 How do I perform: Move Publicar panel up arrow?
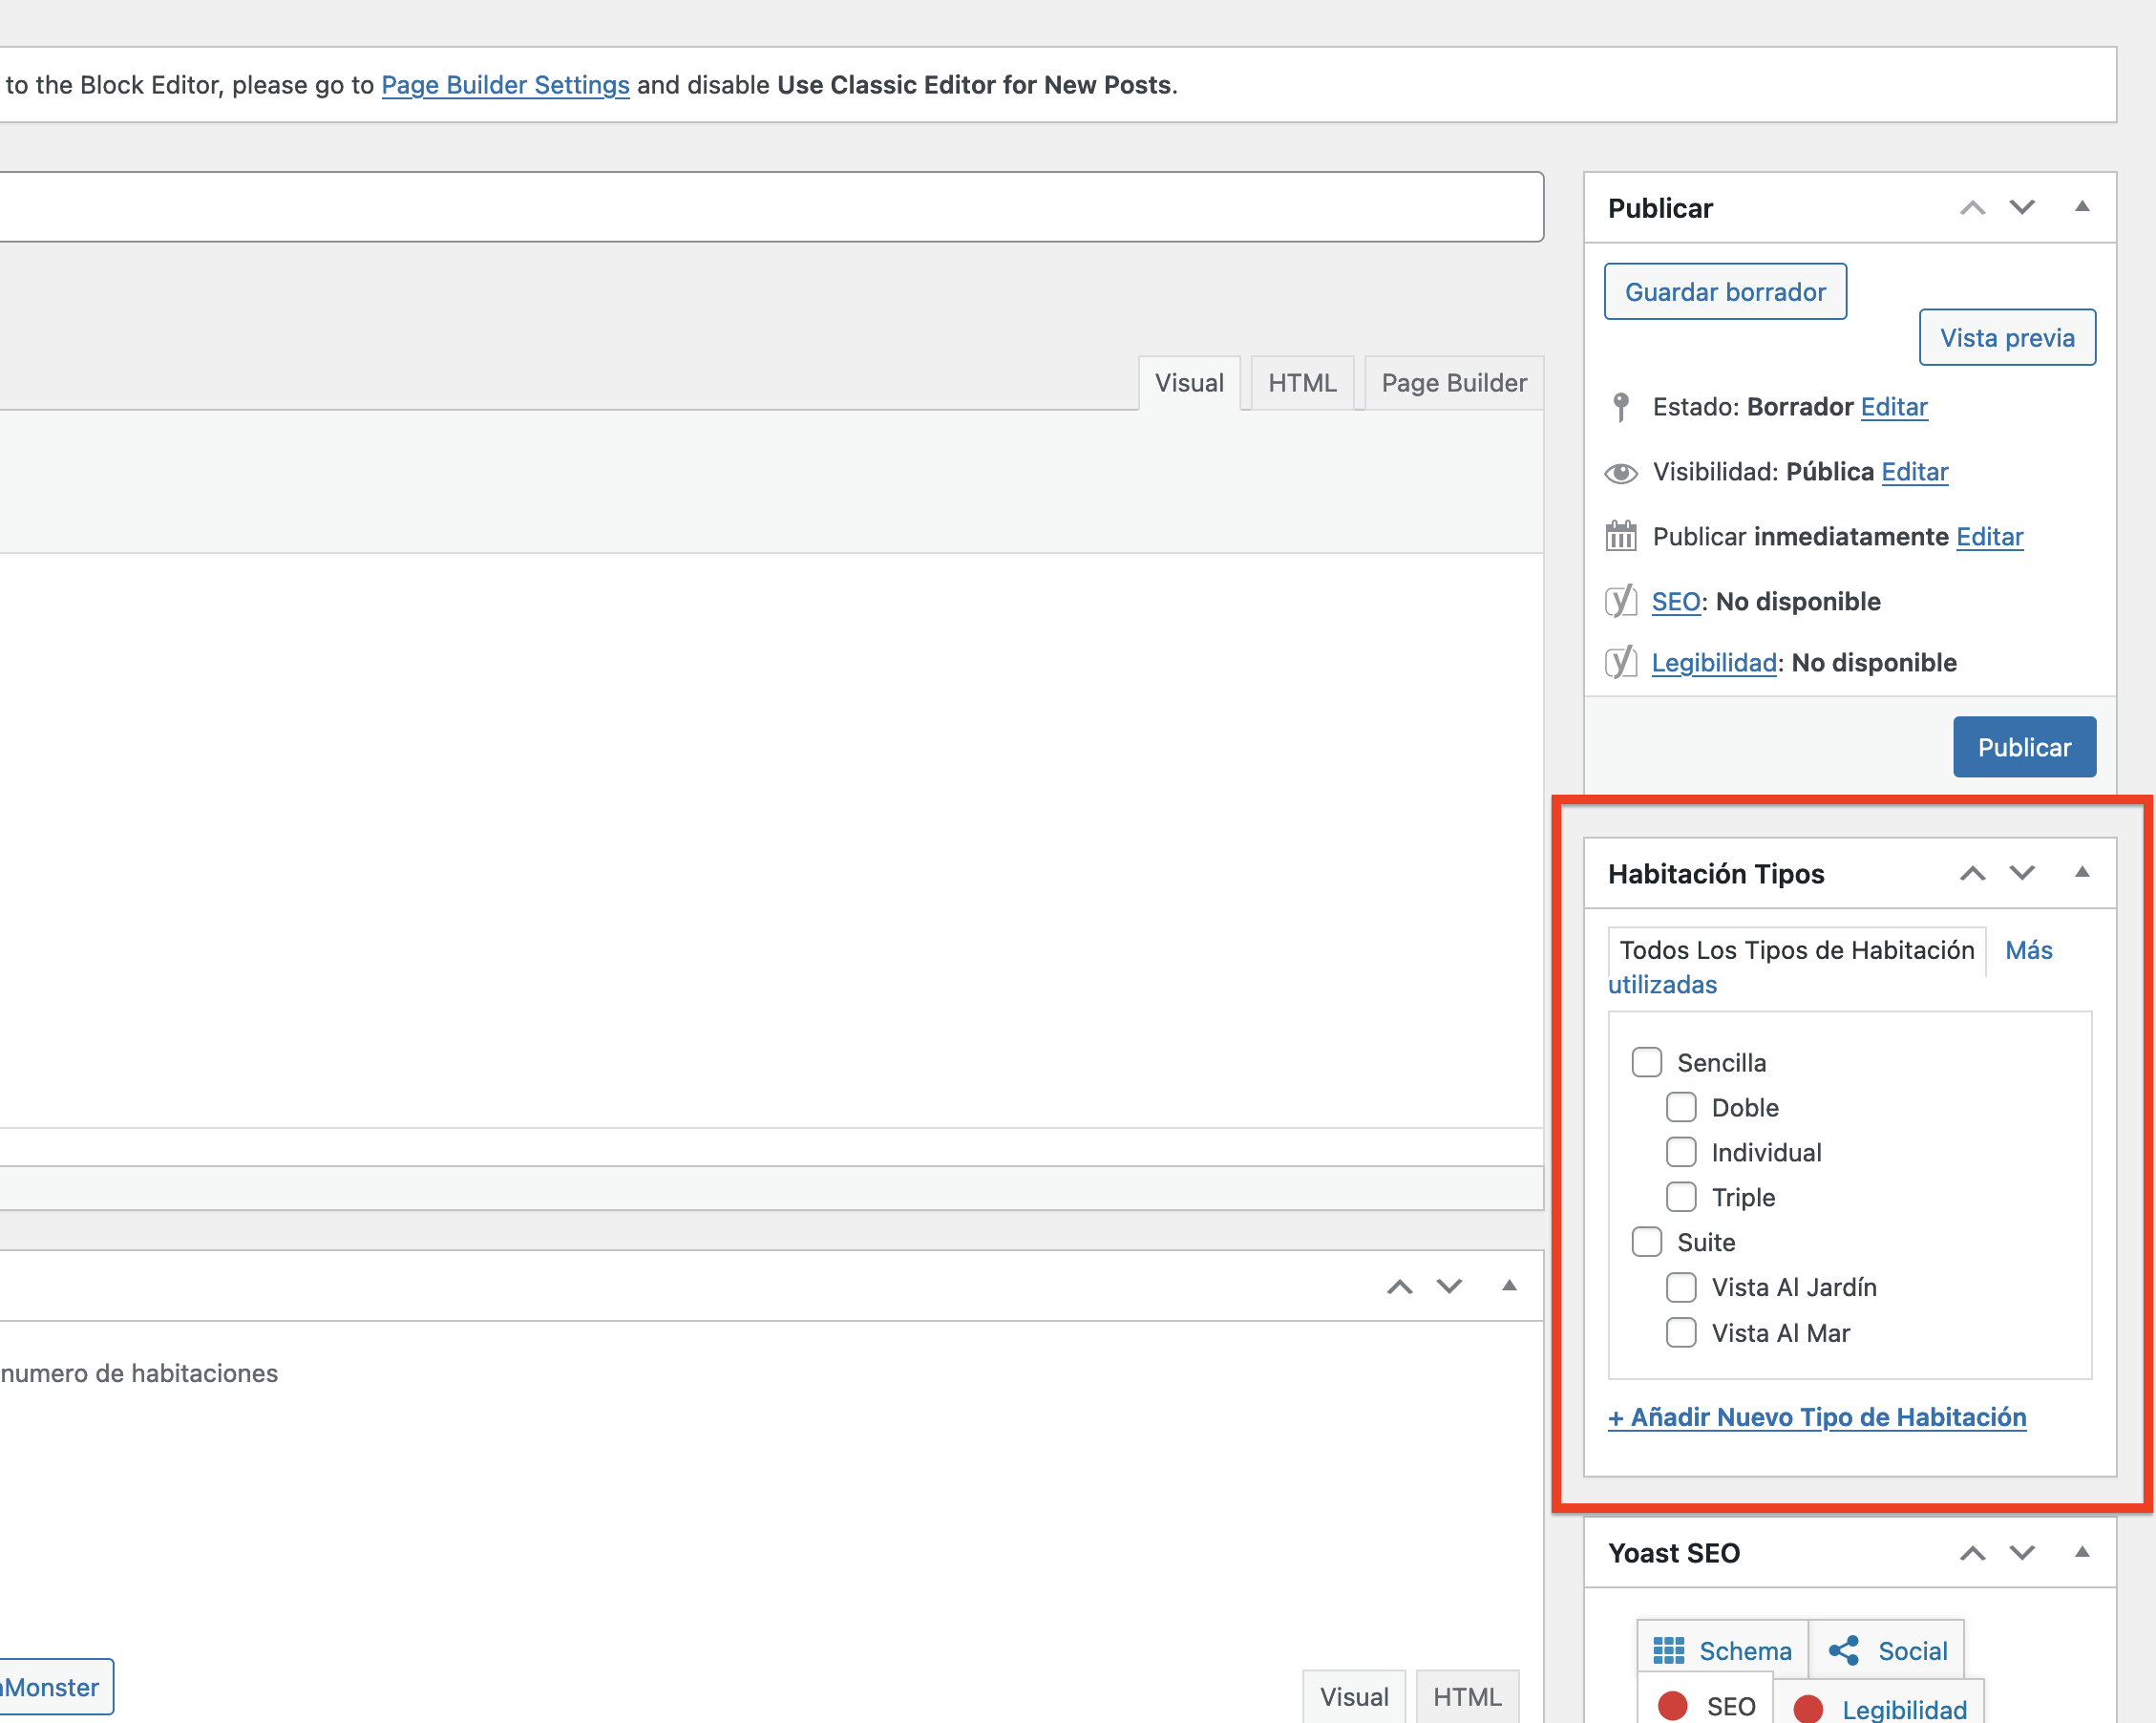coord(1972,208)
